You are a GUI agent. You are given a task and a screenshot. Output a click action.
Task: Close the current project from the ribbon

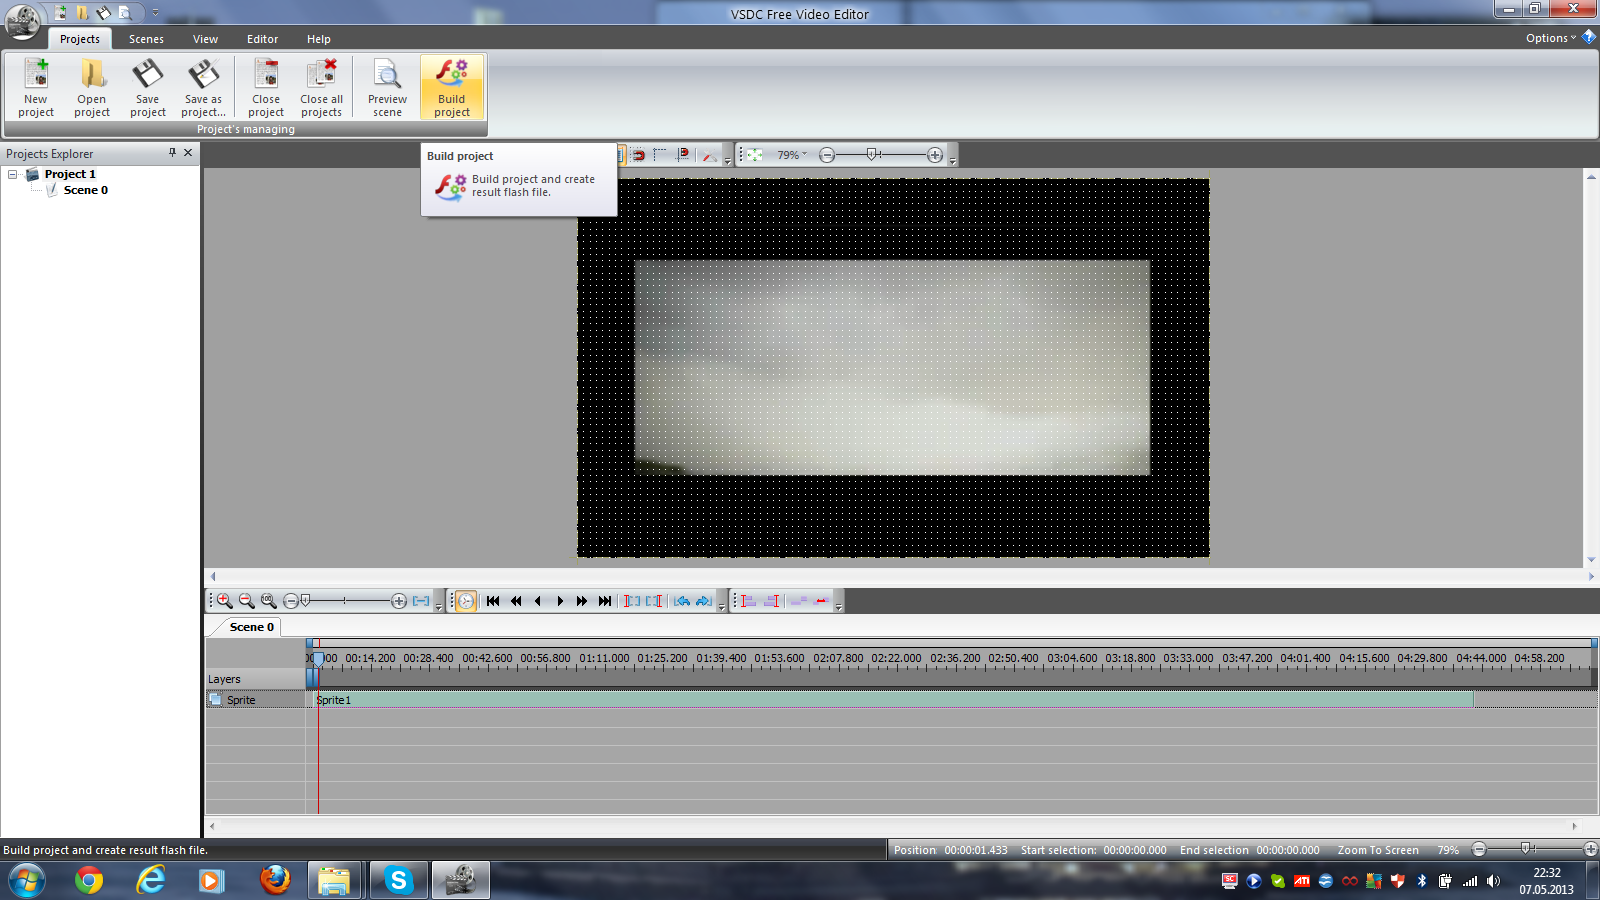(x=267, y=88)
